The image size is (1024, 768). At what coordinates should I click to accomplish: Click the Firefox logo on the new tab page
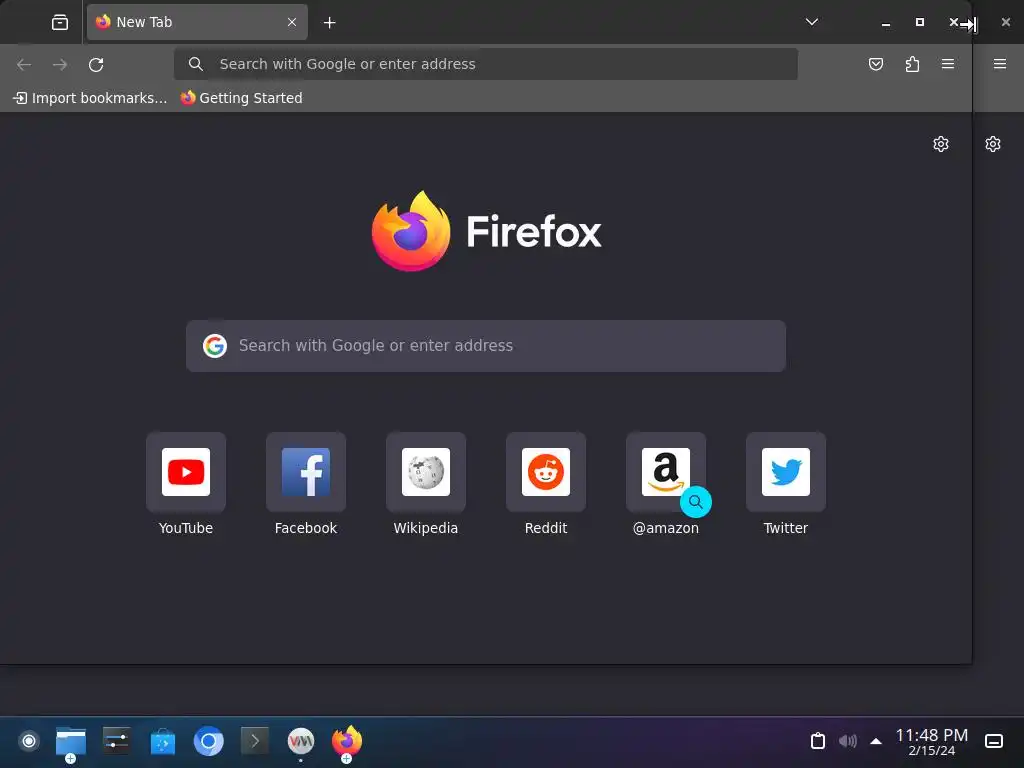coord(486,231)
